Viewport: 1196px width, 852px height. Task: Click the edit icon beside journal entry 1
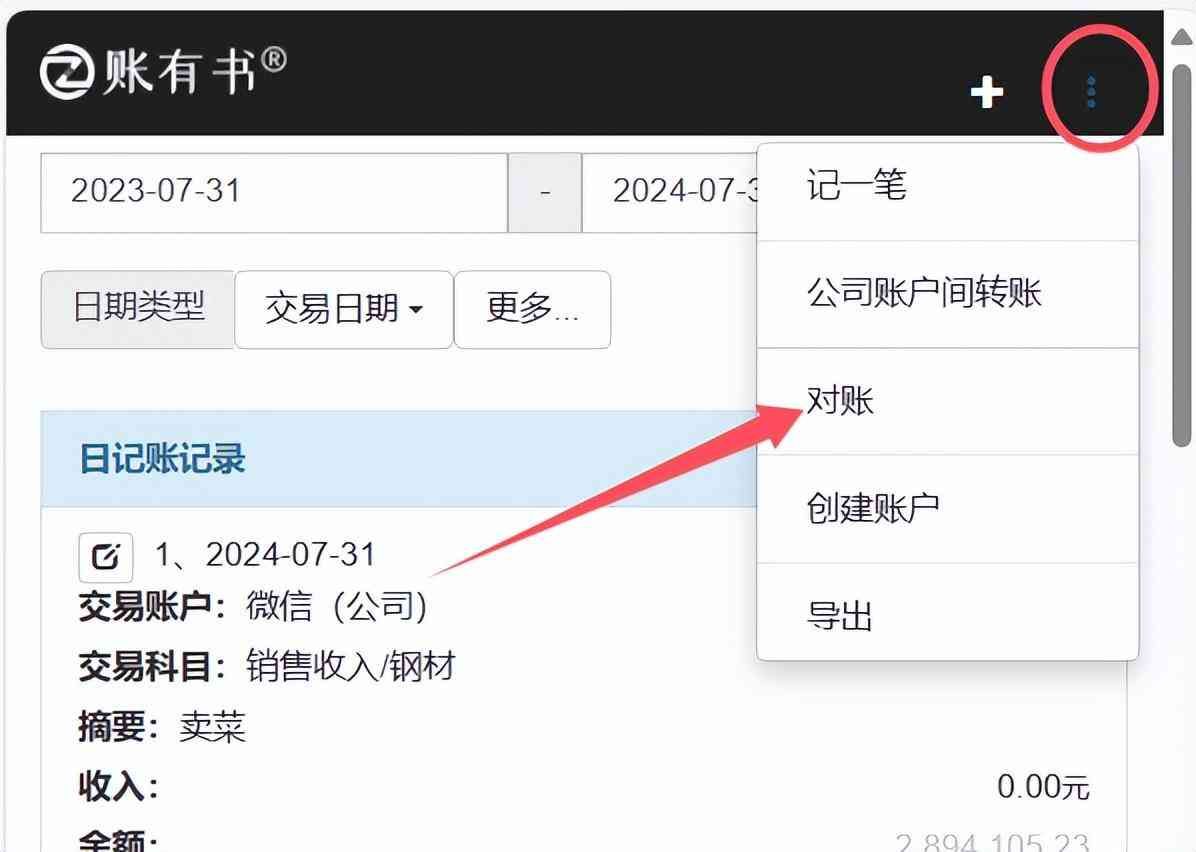pos(105,557)
